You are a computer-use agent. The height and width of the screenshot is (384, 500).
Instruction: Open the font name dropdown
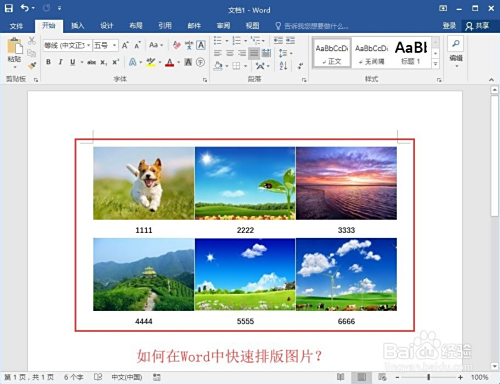point(89,45)
